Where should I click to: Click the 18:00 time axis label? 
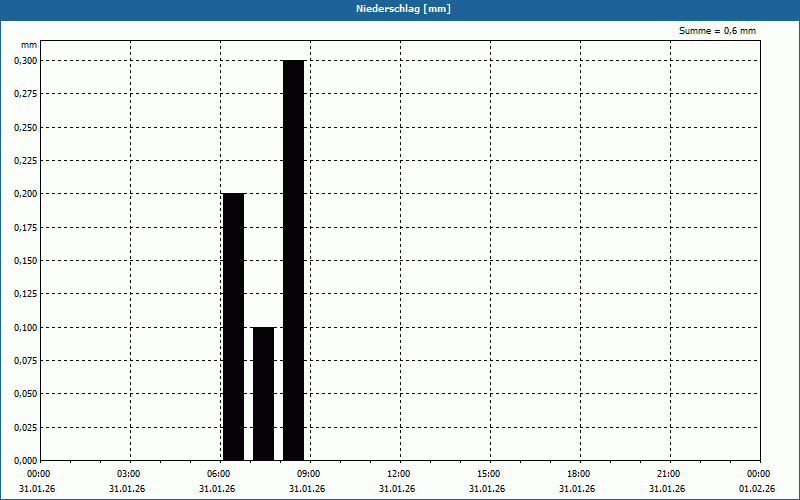[x=579, y=474]
